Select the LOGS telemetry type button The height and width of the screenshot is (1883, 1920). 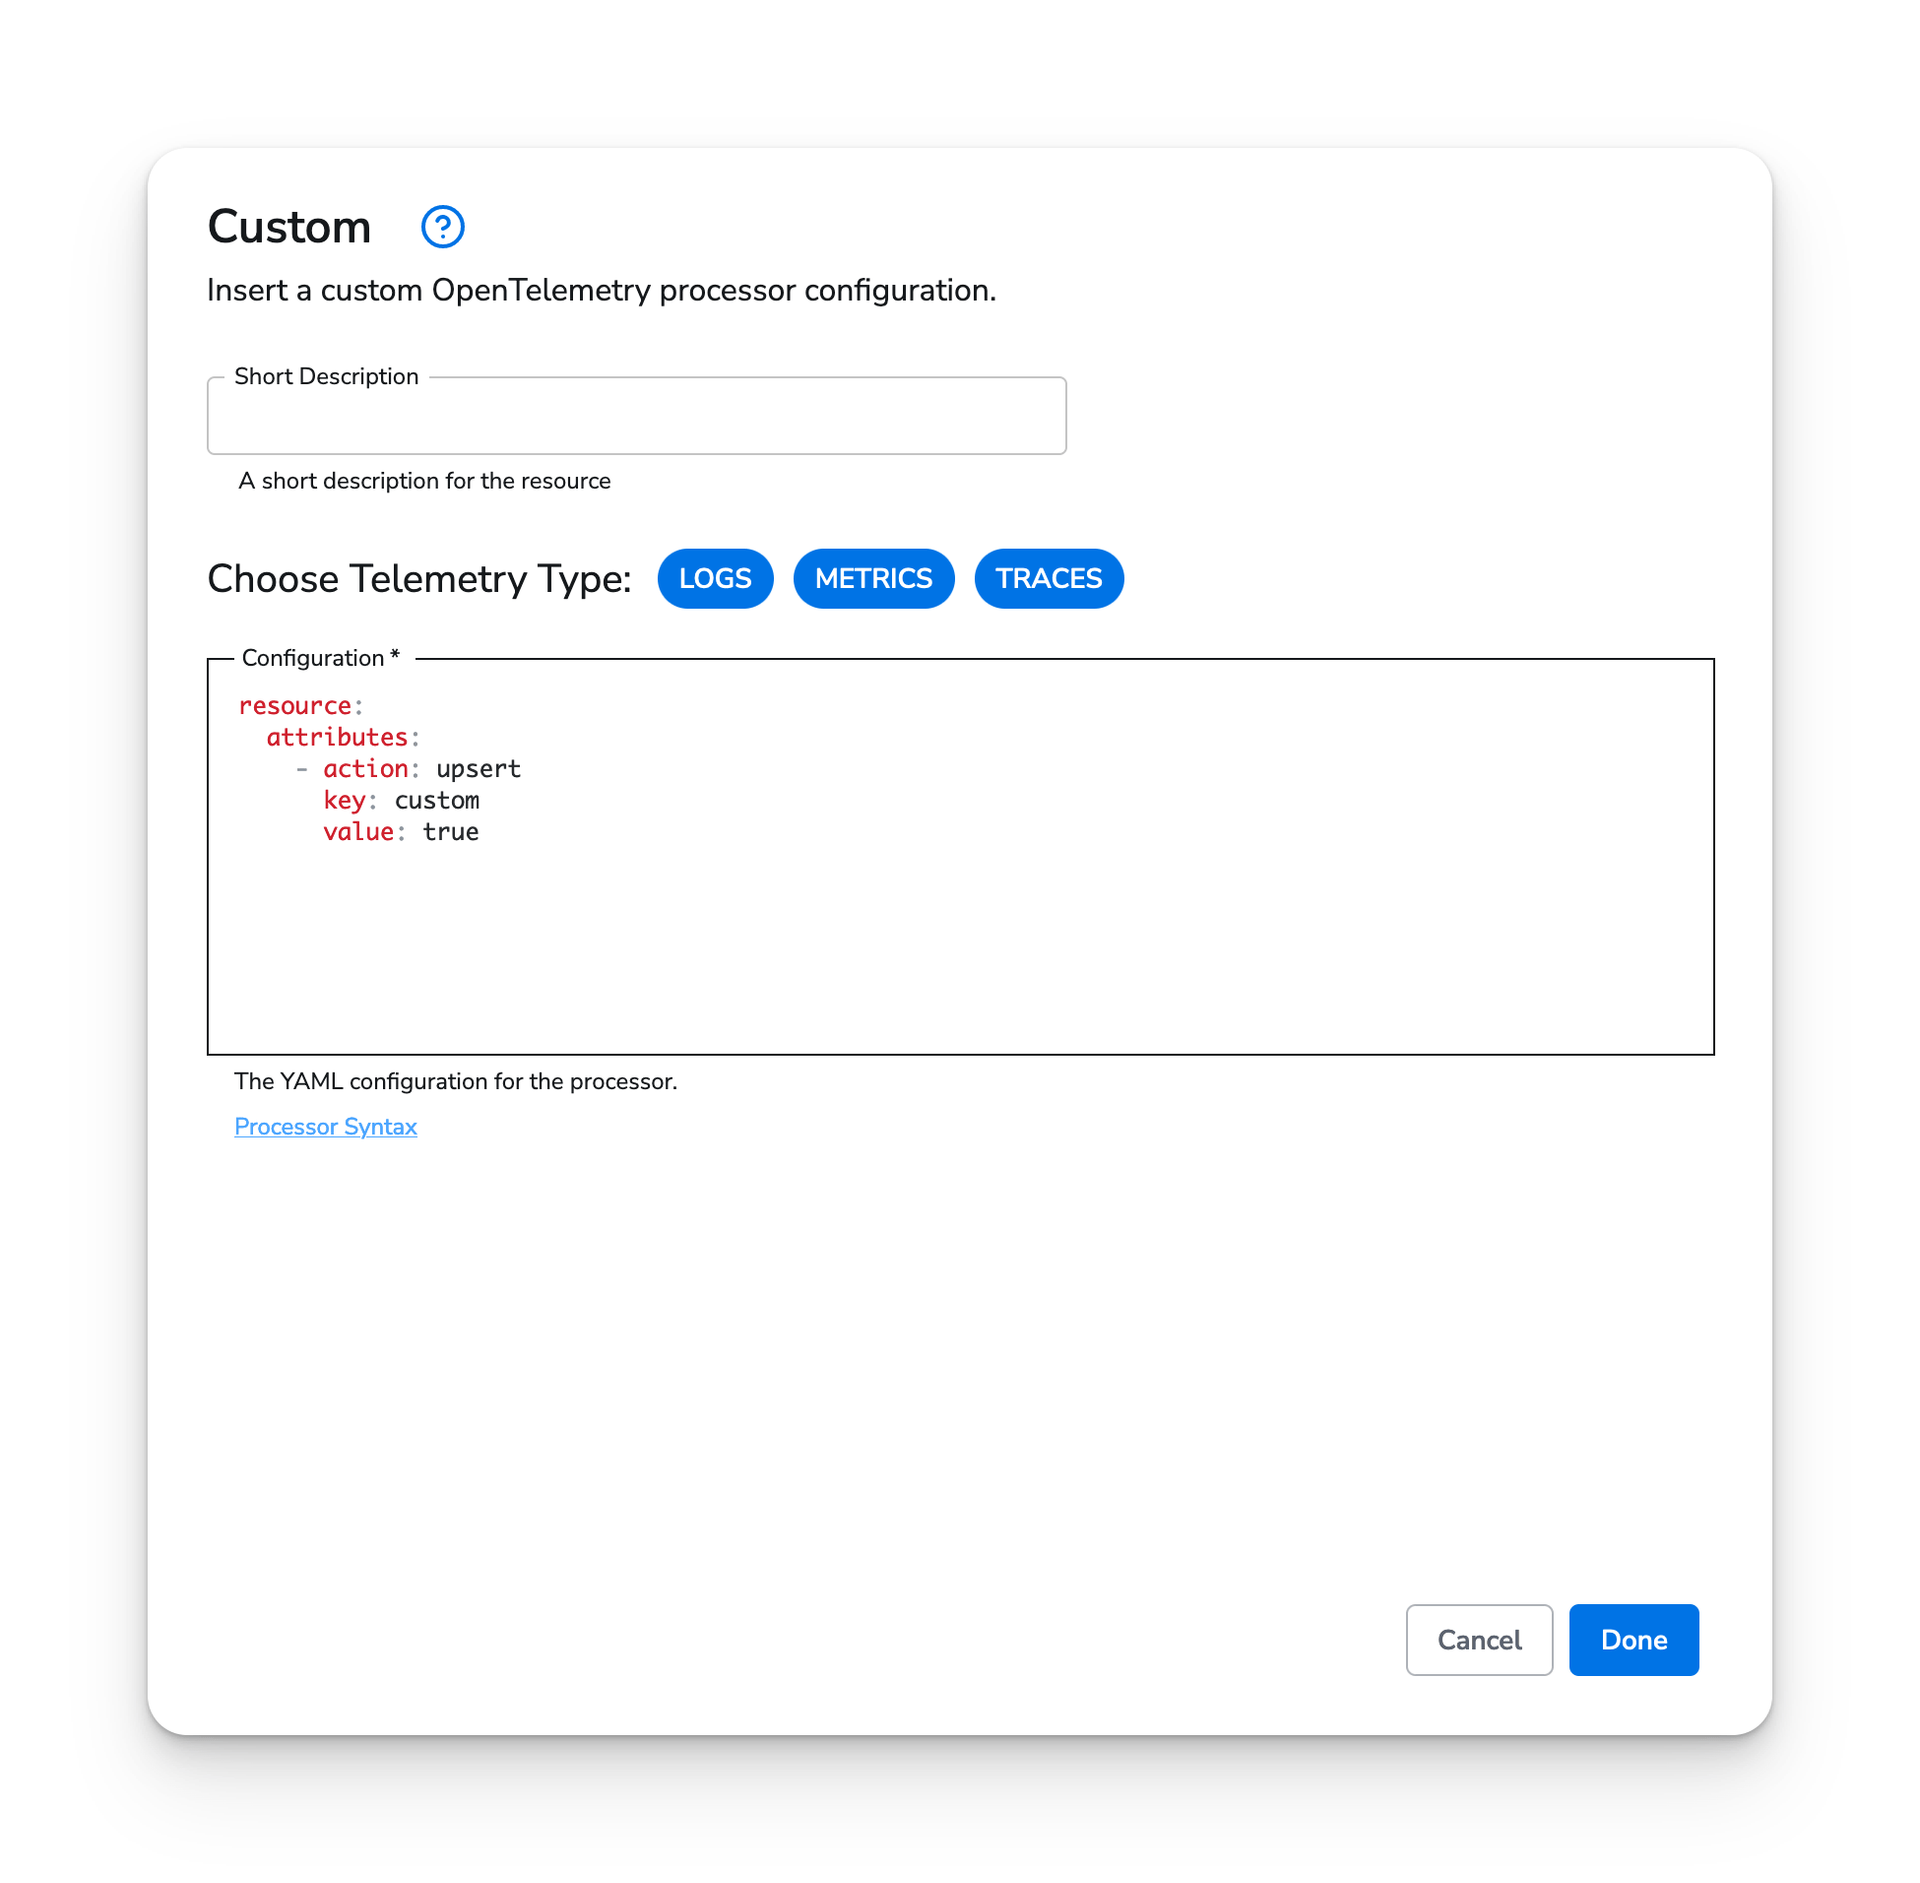(716, 578)
